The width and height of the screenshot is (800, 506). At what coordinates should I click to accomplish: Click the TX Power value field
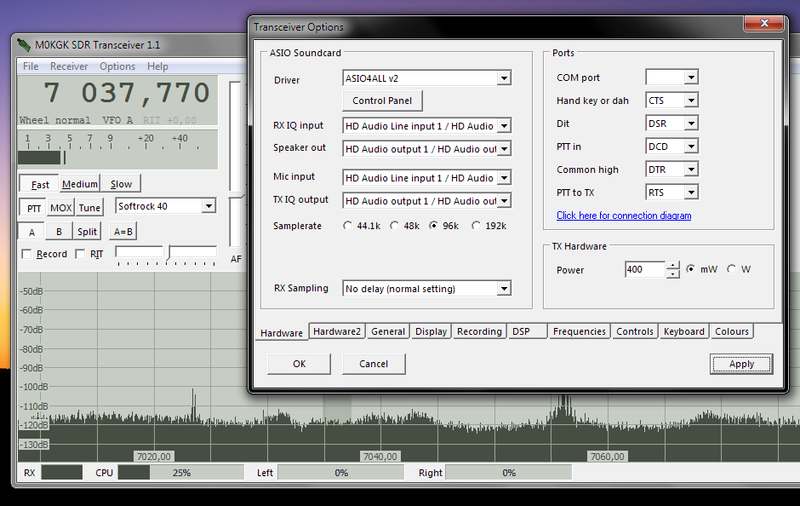tap(644, 269)
